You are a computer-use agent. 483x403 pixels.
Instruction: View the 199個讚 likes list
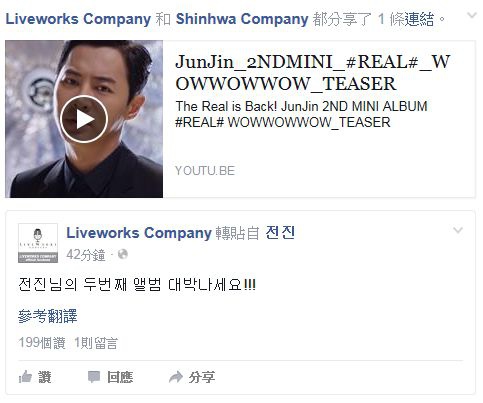[x=42, y=343]
